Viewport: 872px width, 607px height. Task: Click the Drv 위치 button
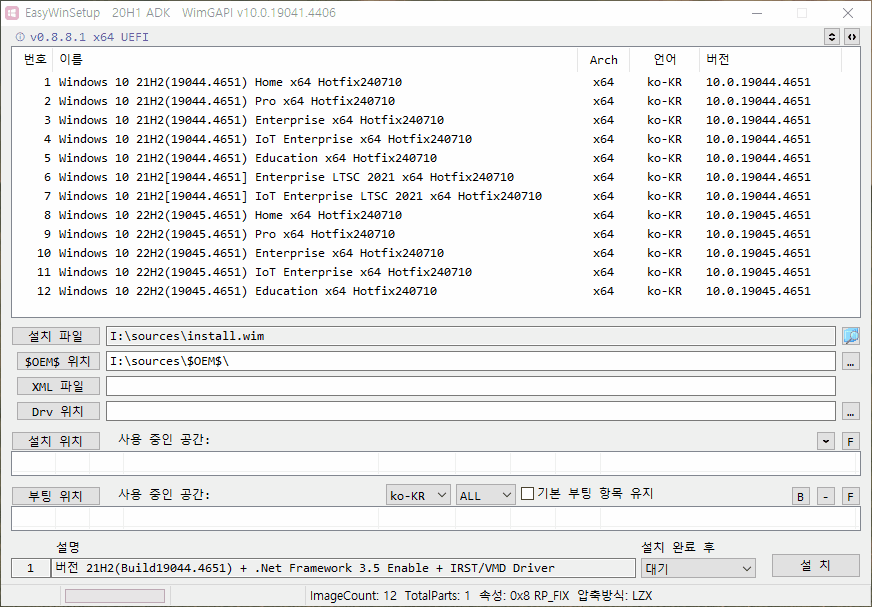tap(58, 412)
